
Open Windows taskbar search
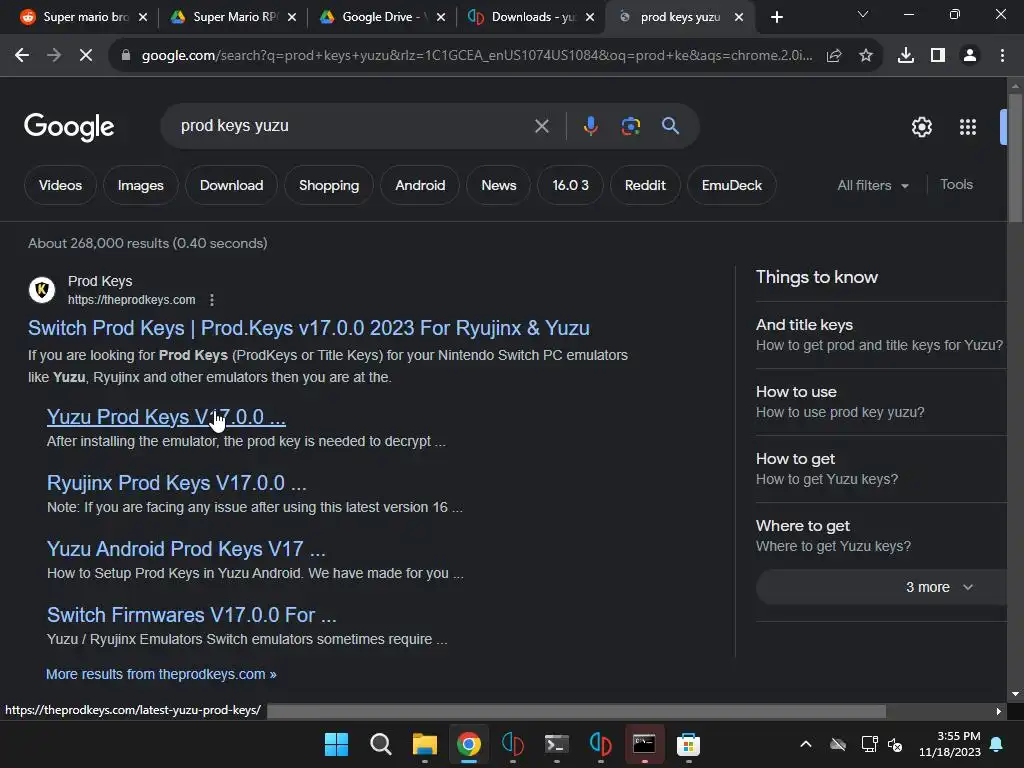pyautogui.click(x=380, y=744)
